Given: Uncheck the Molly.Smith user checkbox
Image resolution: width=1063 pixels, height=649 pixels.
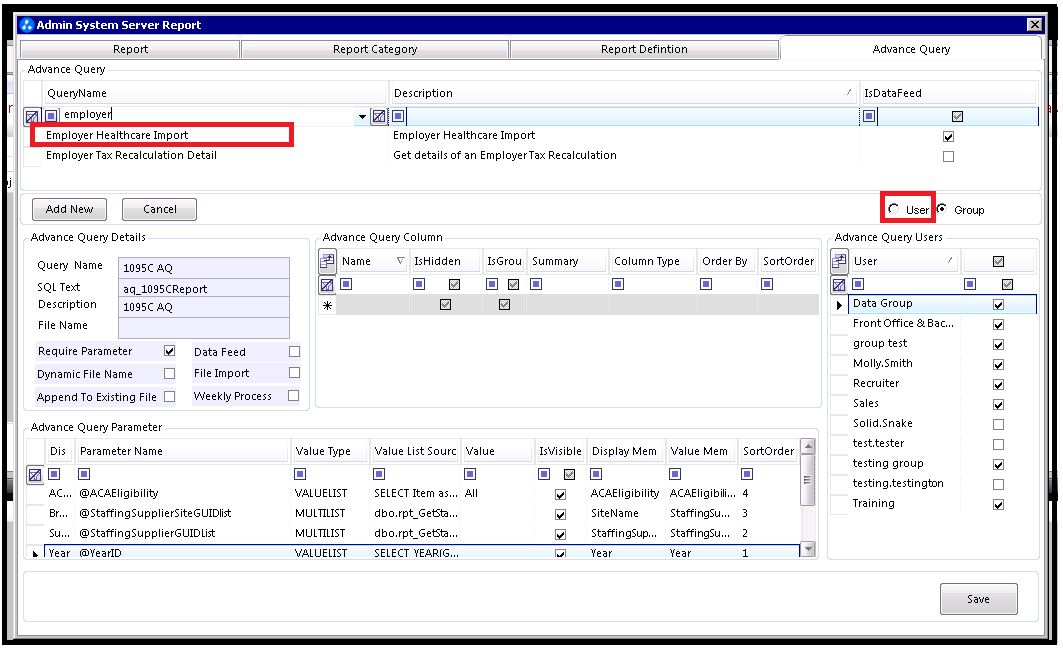Looking at the screenshot, I should pyautogui.click(x=998, y=365).
